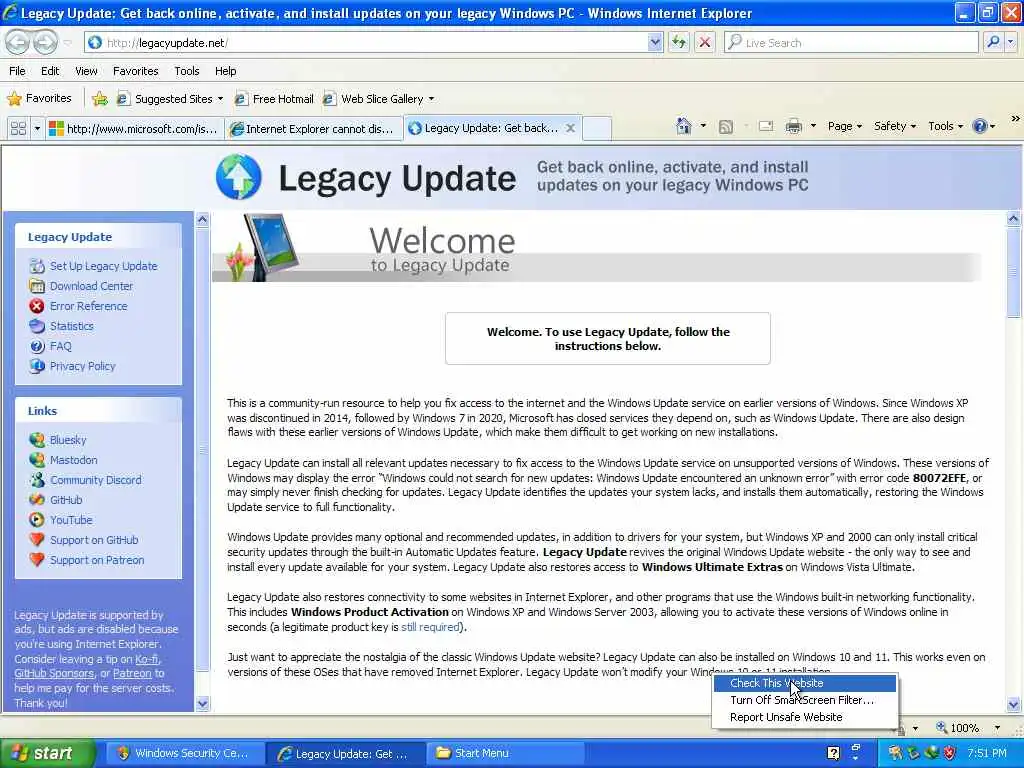Select Turn Off SmartScreen Filter option

[x=805, y=700]
